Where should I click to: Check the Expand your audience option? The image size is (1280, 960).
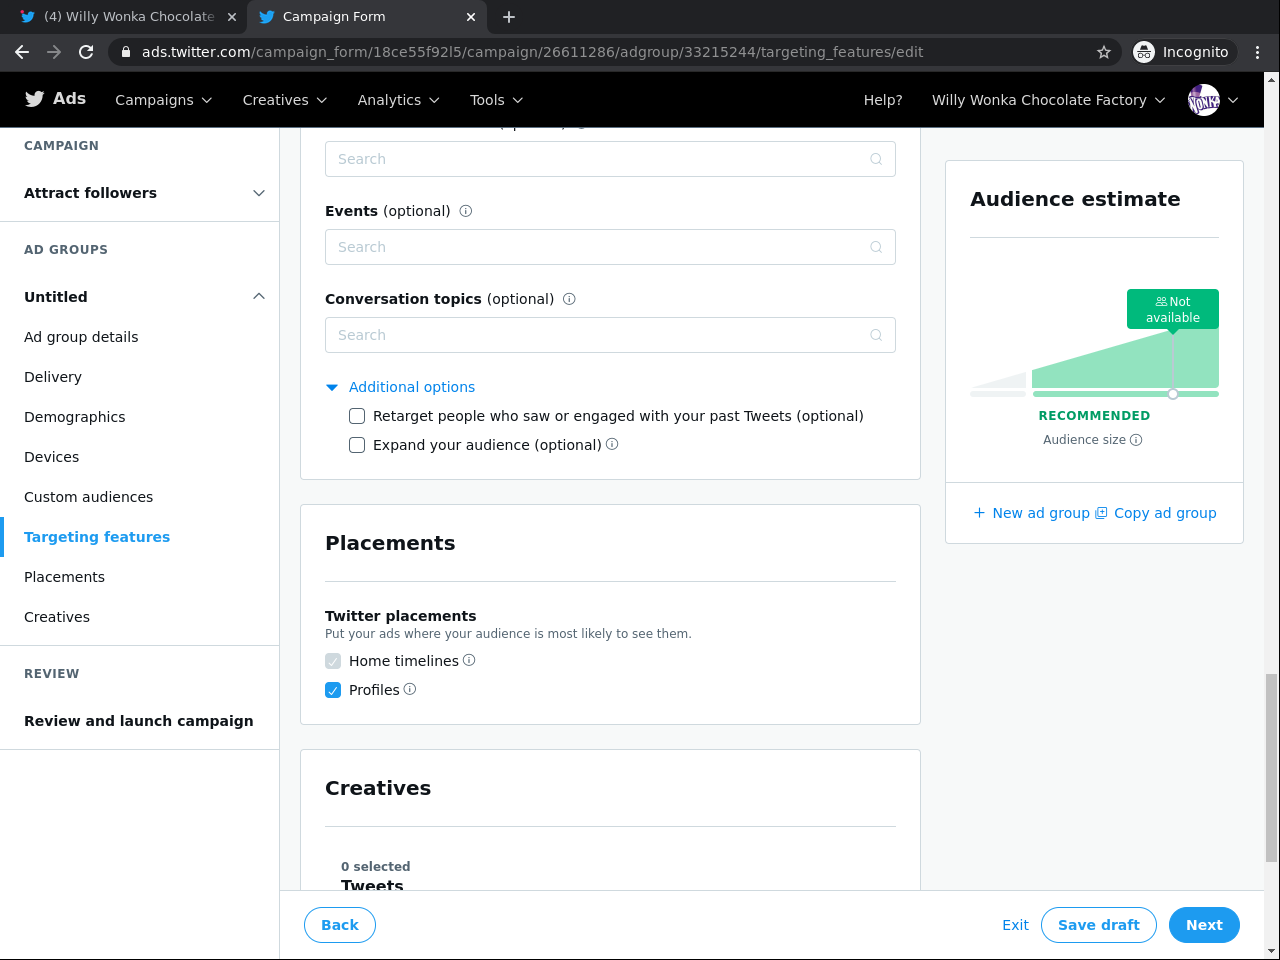[x=357, y=445]
